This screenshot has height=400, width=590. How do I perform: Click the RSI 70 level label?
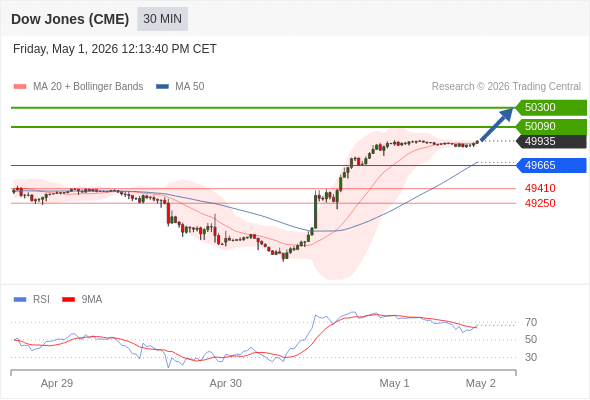pyautogui.click(x=531, y=322)
